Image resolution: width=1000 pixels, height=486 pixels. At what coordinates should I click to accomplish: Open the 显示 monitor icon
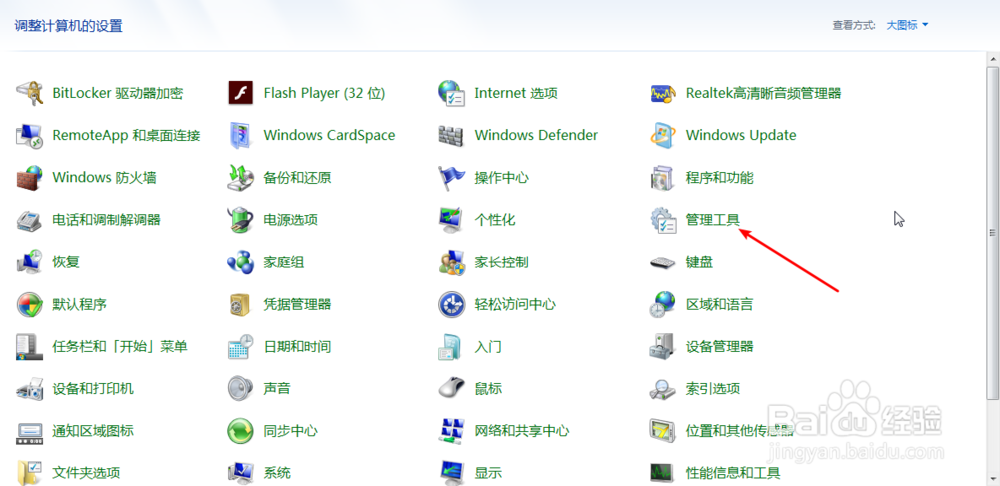(452, 473)
